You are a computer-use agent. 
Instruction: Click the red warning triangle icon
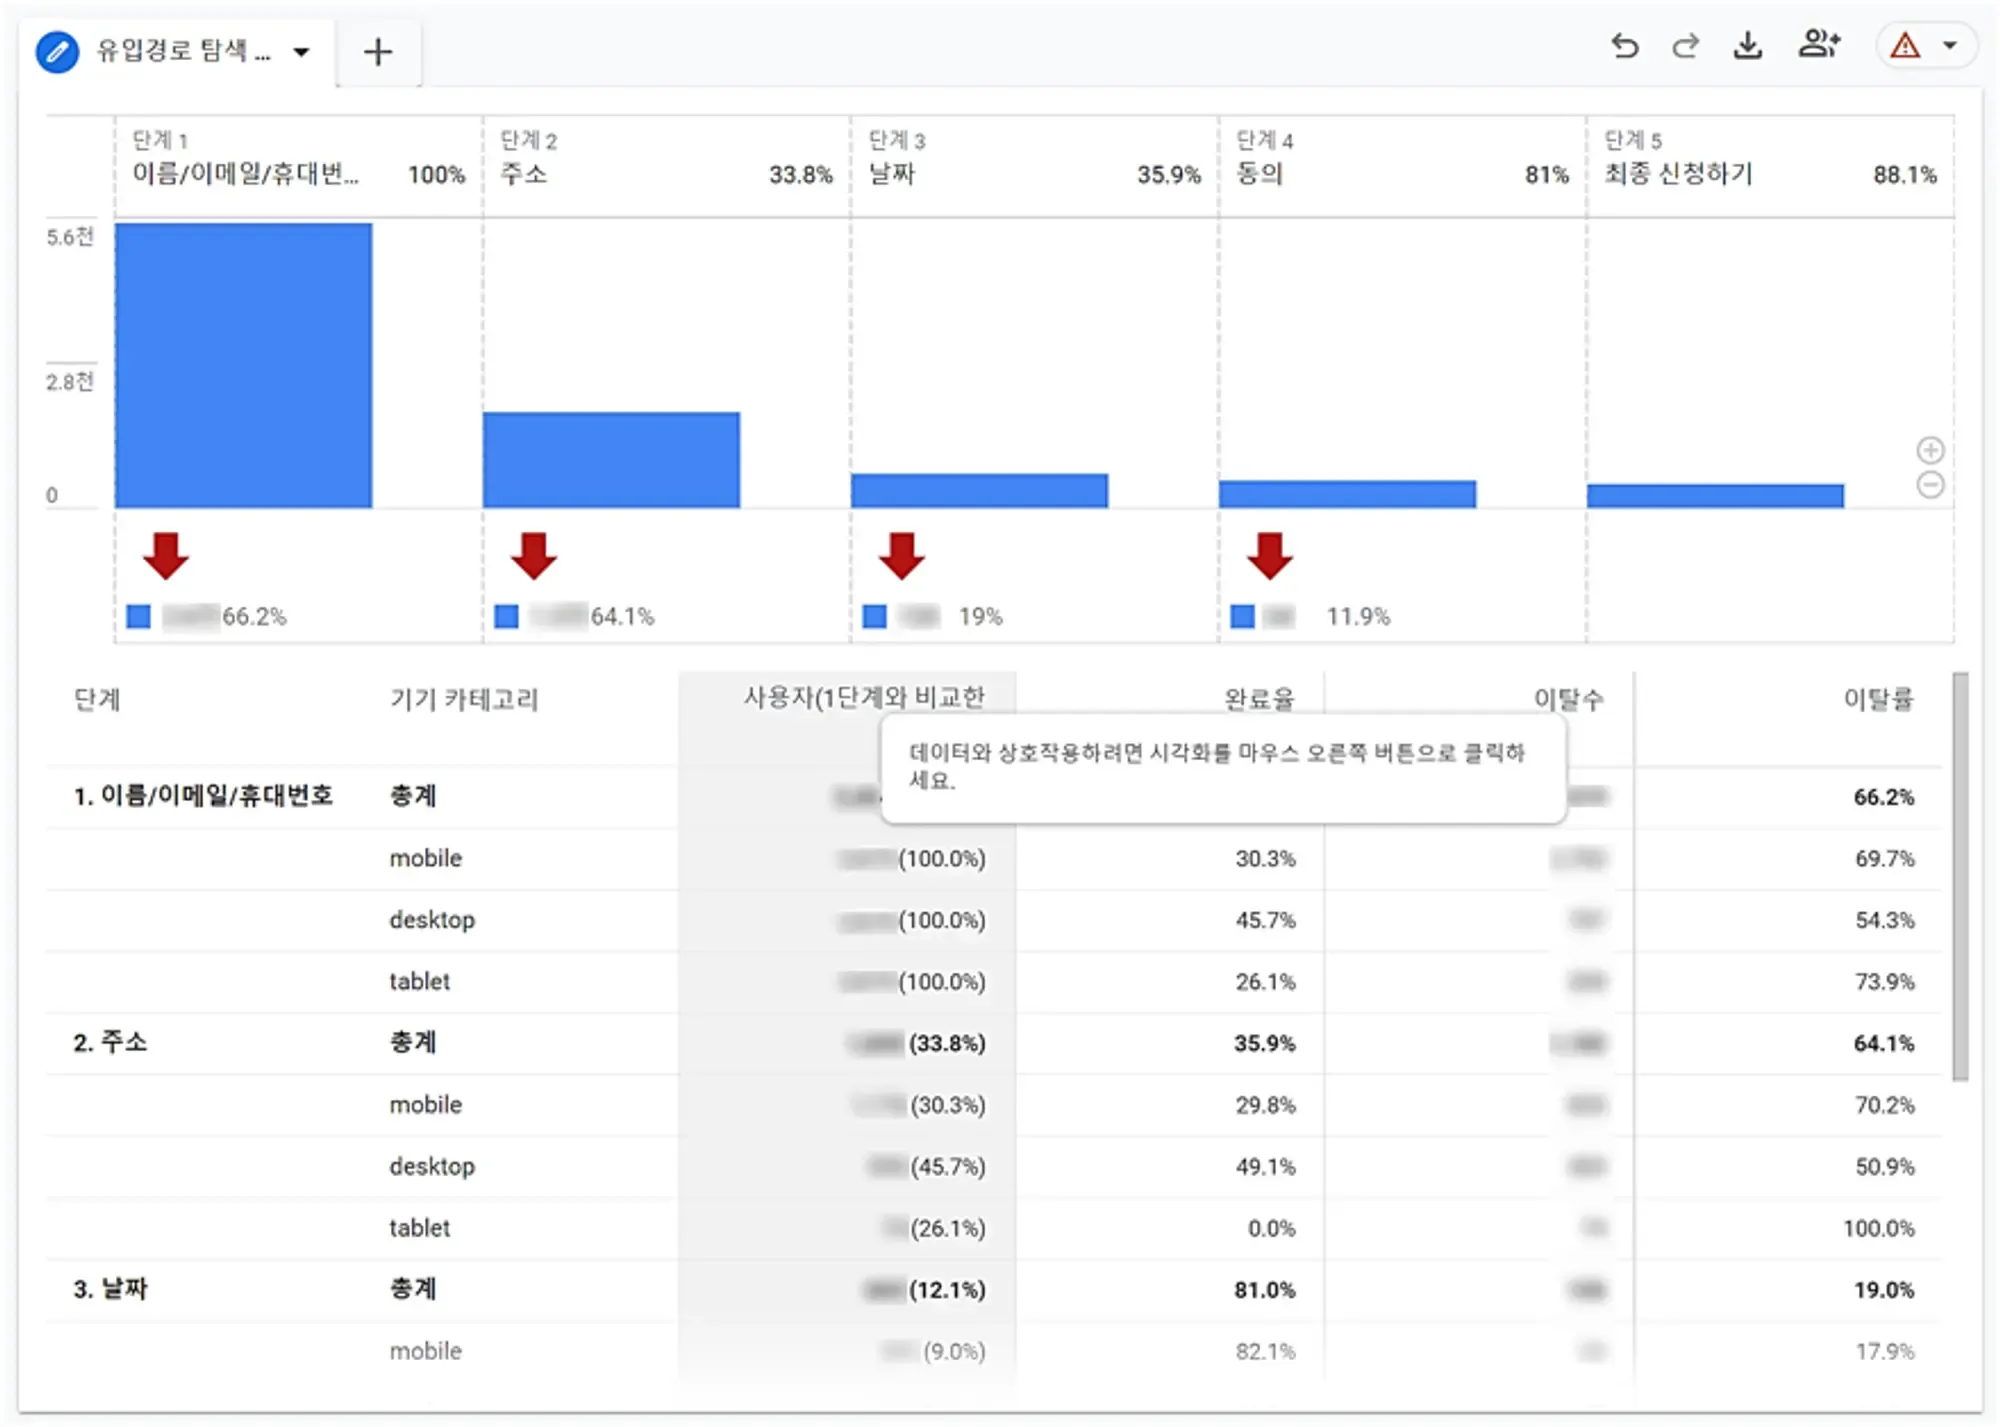[x=1905, y=46]
